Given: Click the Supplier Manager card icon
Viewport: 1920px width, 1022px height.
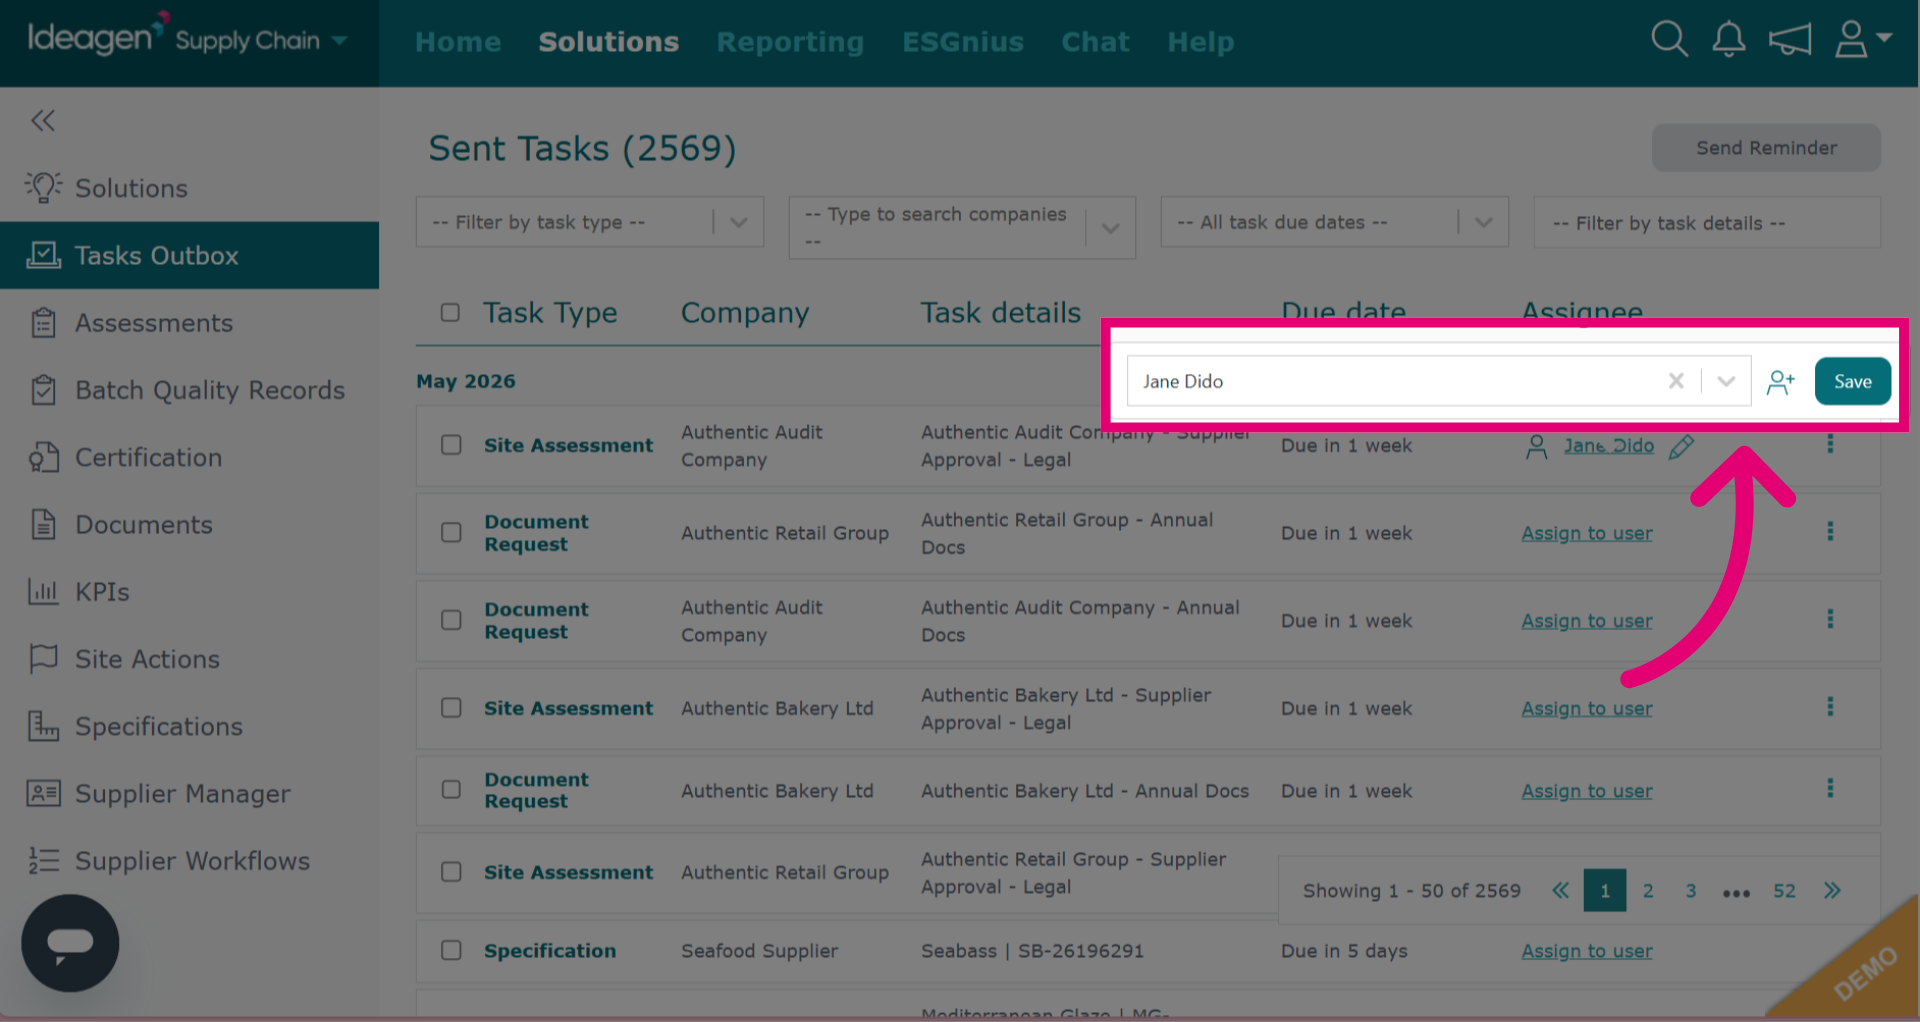Looking at the screenshot, I should pos(43,793).
